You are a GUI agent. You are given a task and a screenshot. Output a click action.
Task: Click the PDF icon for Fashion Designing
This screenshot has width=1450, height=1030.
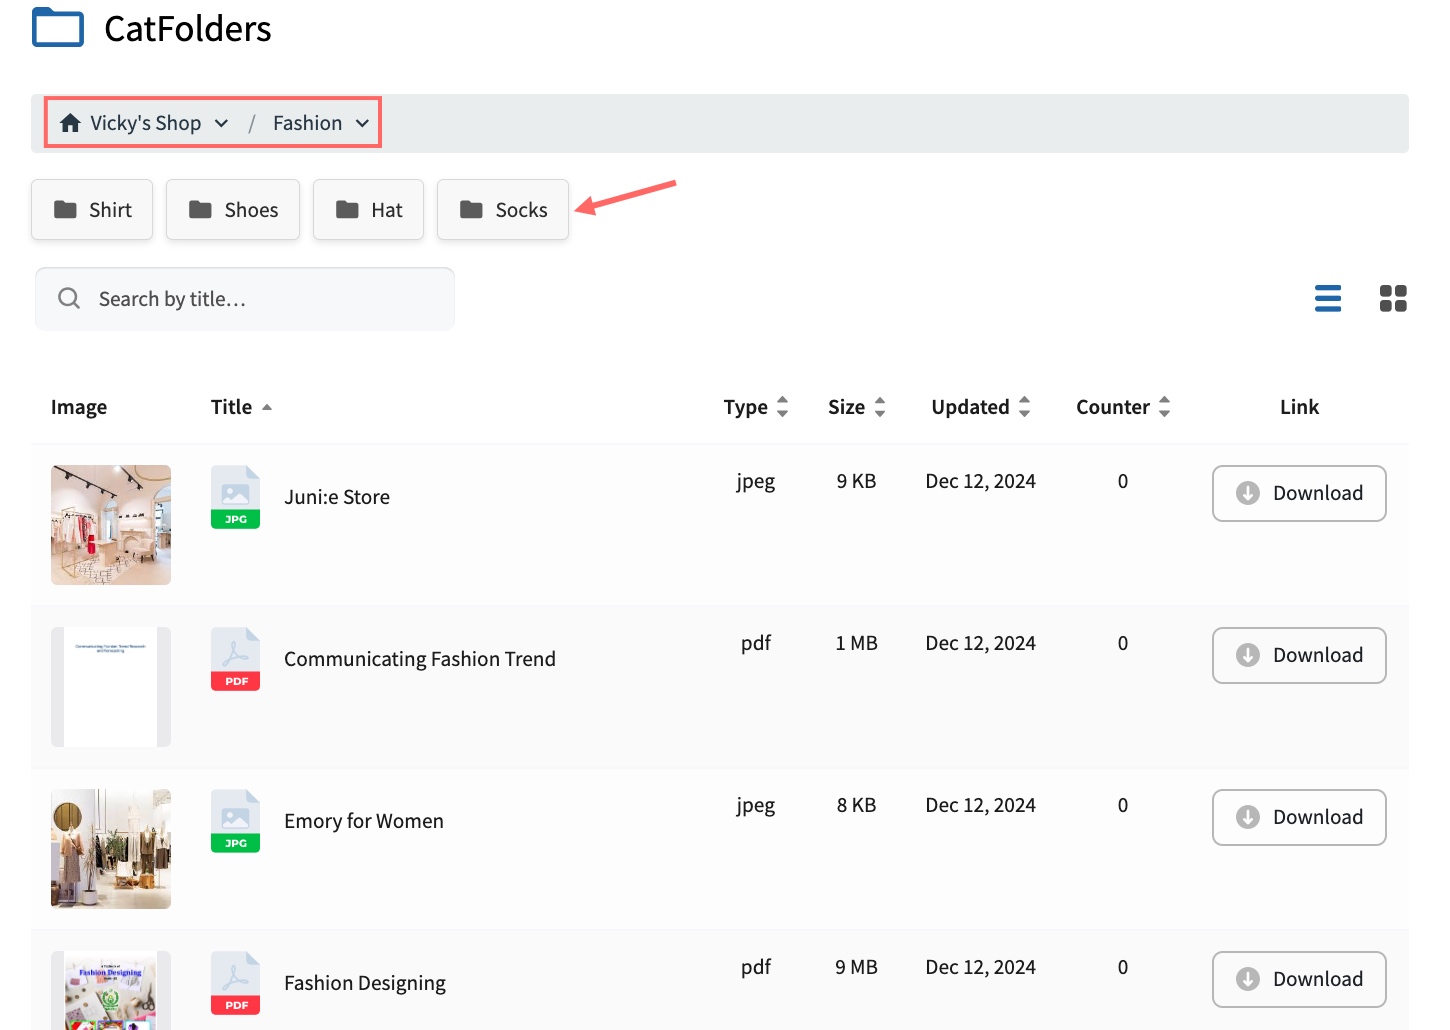235,983
